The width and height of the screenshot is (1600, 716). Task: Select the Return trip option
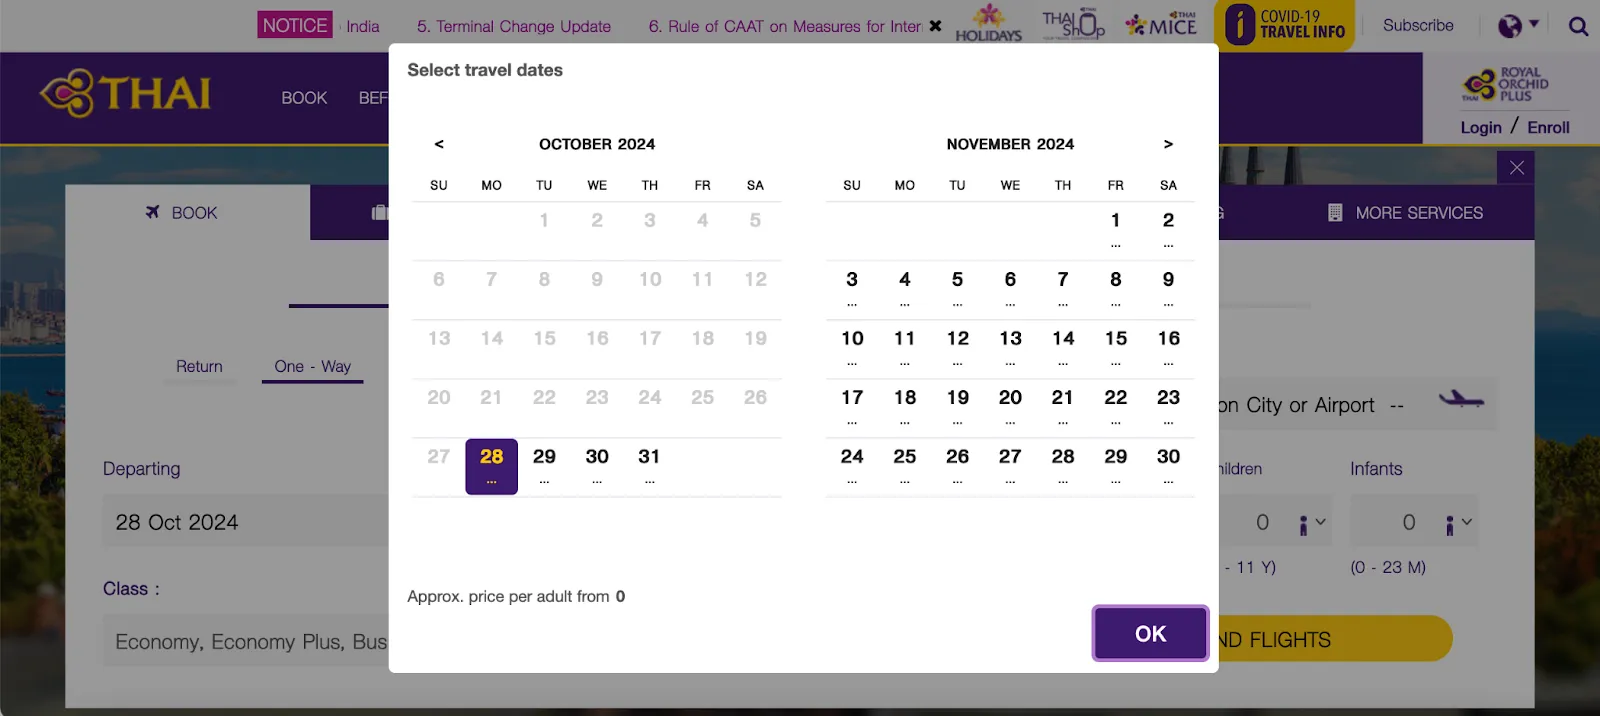[199, 366]
